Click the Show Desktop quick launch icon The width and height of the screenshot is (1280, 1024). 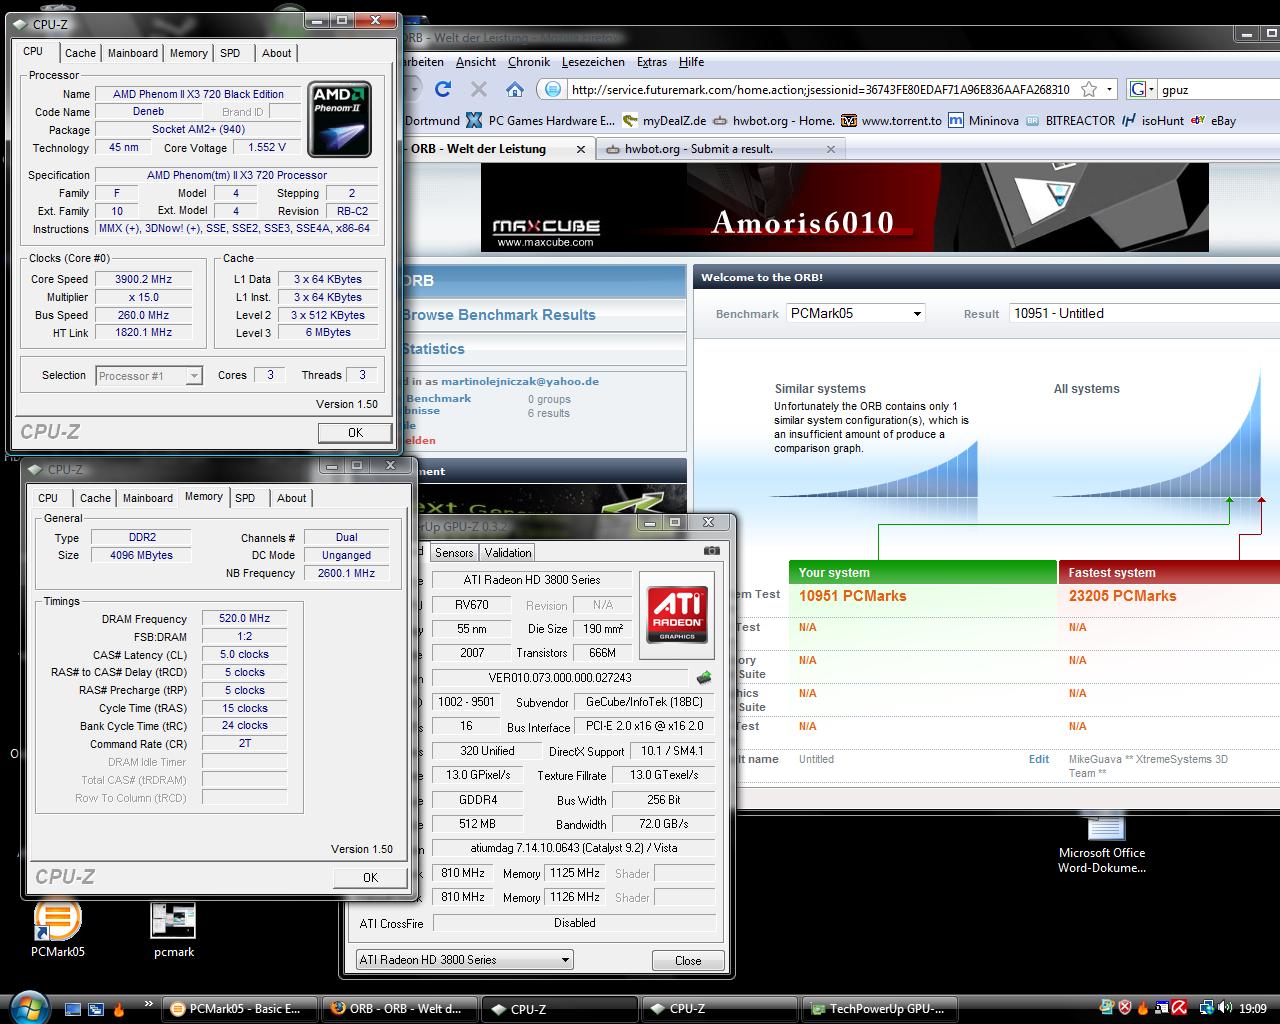pos(73,1009)
